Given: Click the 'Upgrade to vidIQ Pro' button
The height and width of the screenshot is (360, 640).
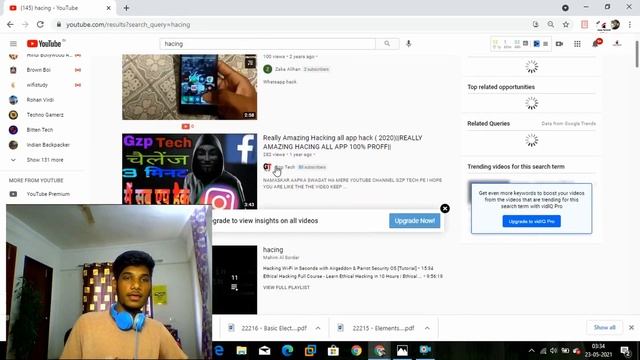Looking at the screenshot, I should [x=531, y=221].
